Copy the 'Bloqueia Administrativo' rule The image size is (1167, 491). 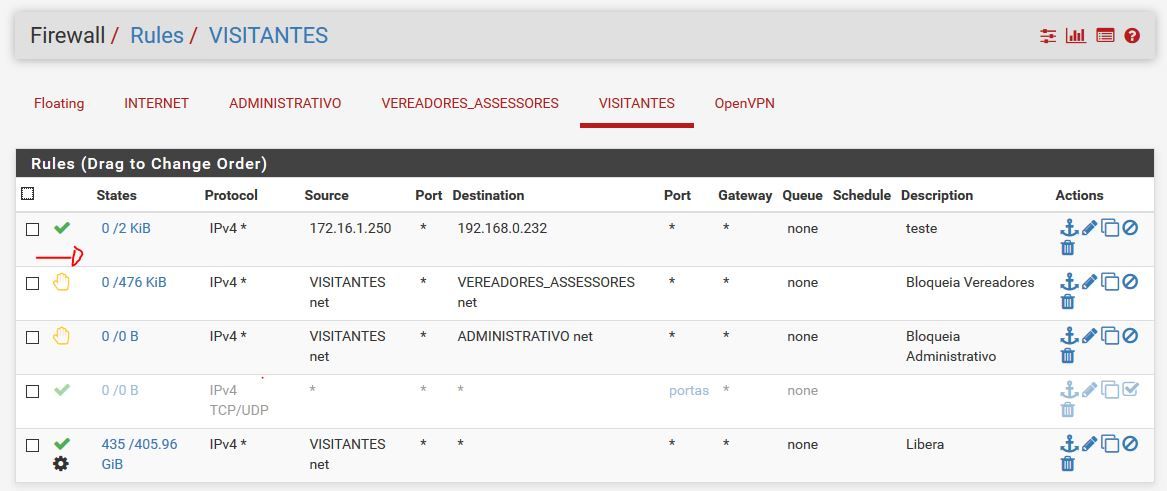[1110, 336]
